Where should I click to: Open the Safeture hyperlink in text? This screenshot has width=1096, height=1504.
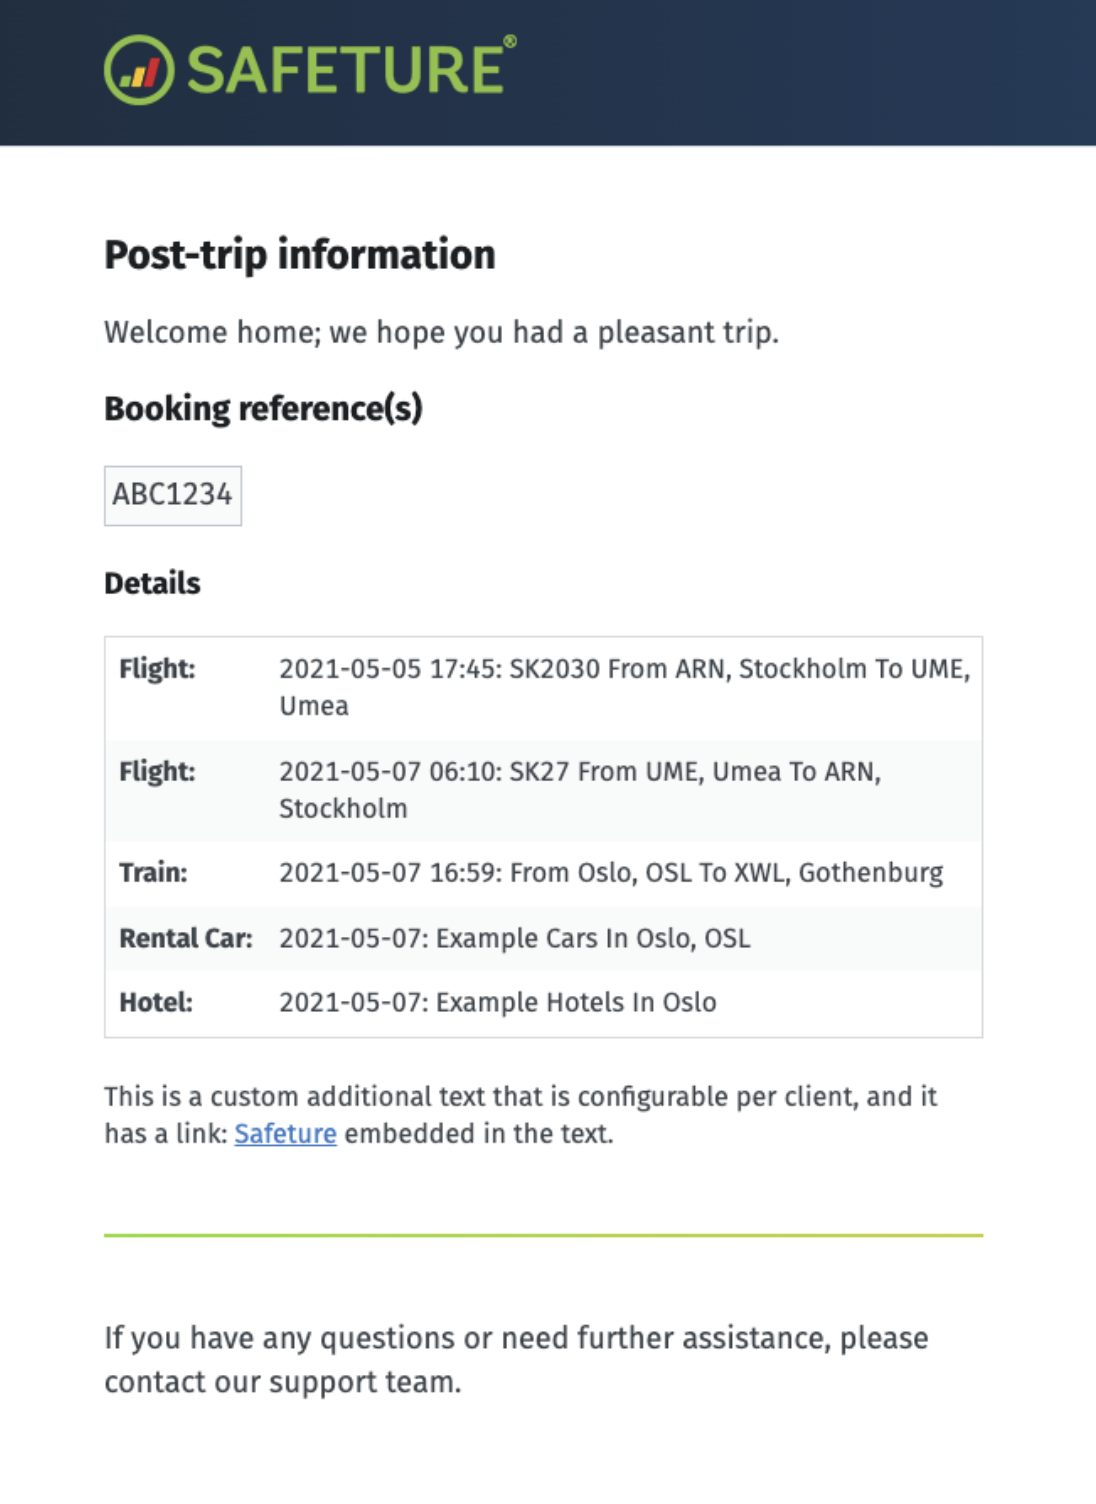click(285, 1134)
